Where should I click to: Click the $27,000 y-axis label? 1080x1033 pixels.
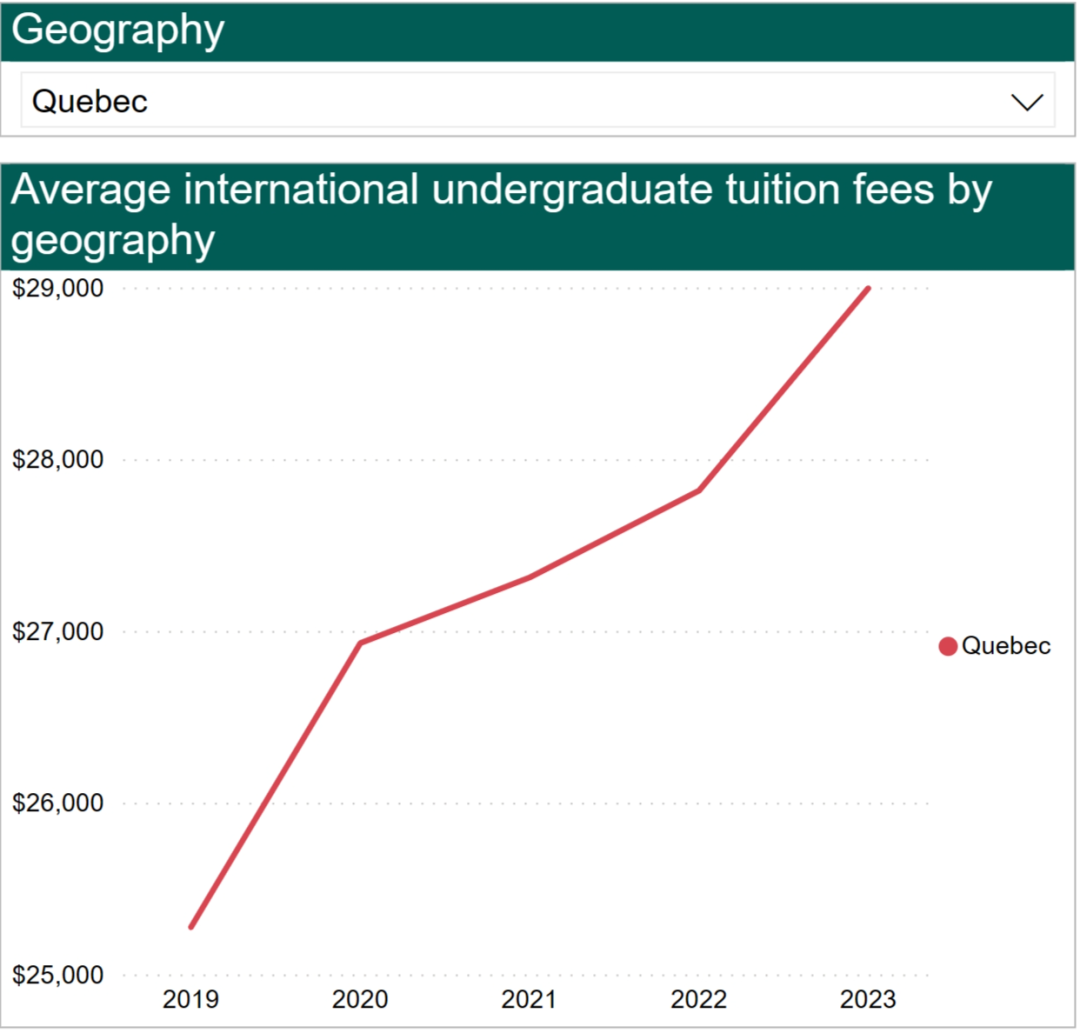coord(58,632)
